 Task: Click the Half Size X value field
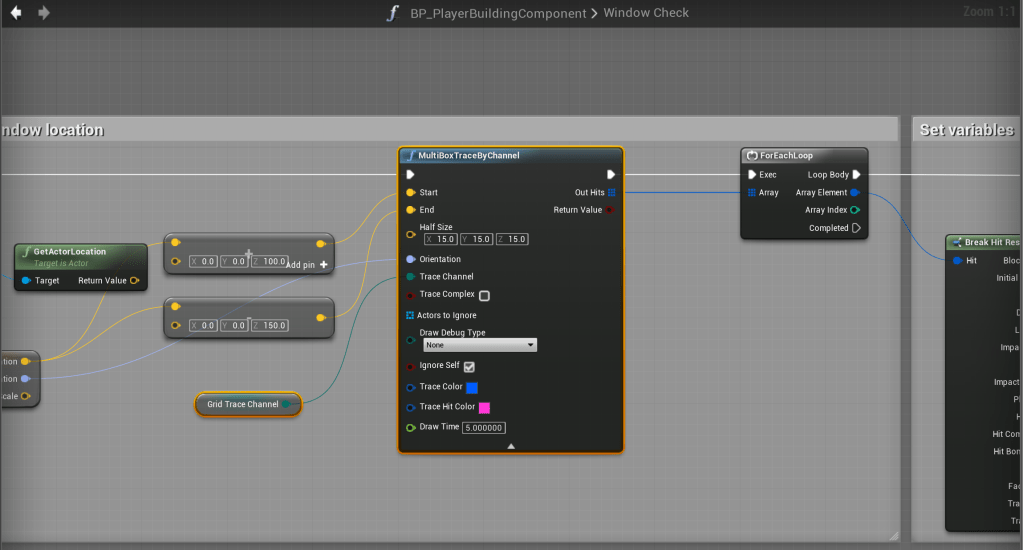click(445, 240)
